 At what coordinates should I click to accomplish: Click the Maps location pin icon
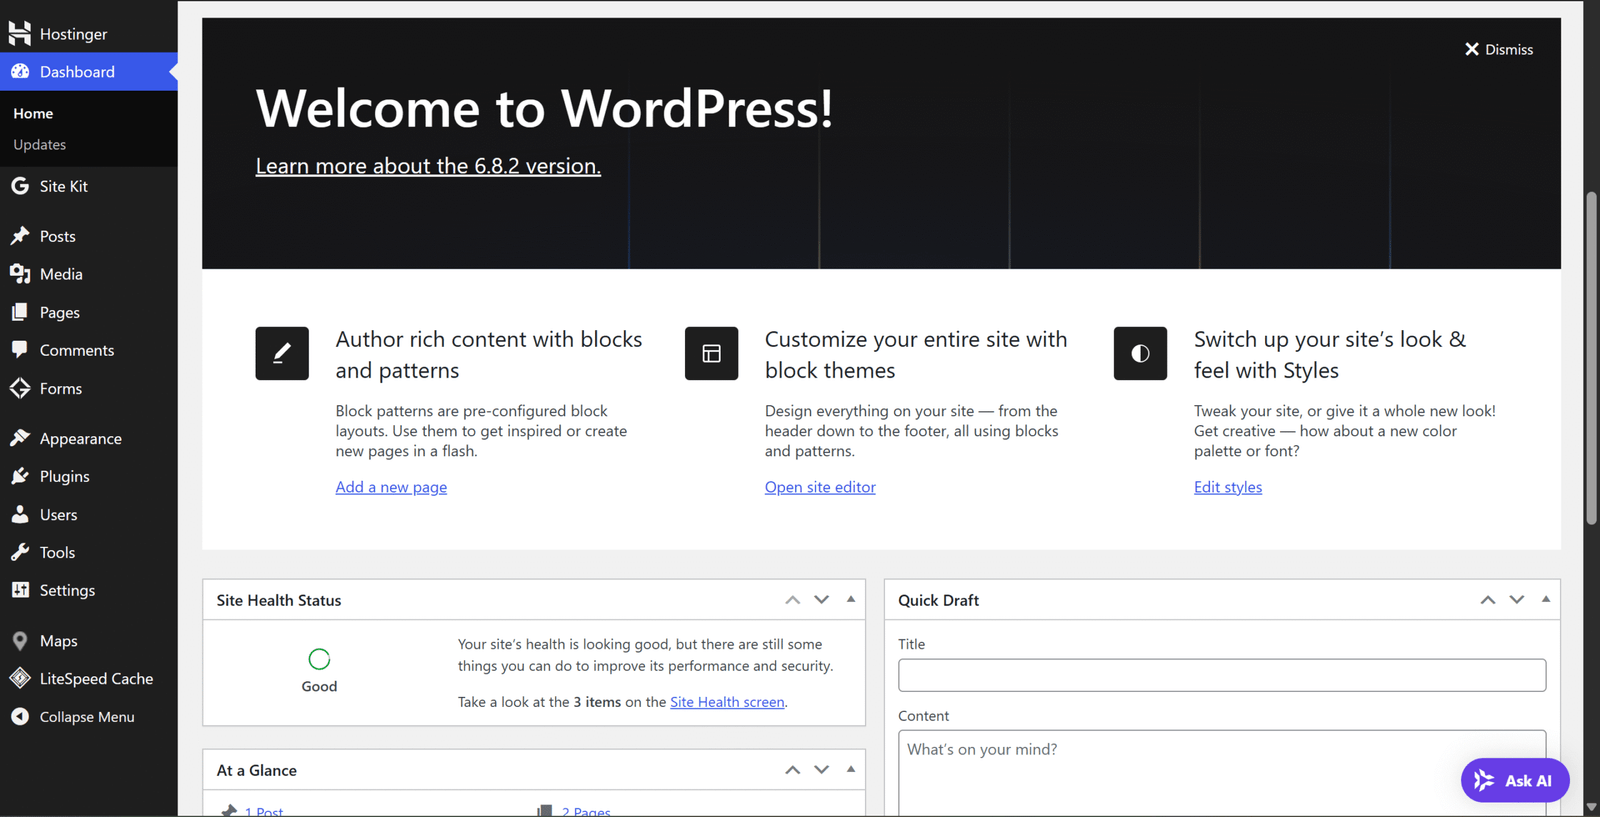20,641
